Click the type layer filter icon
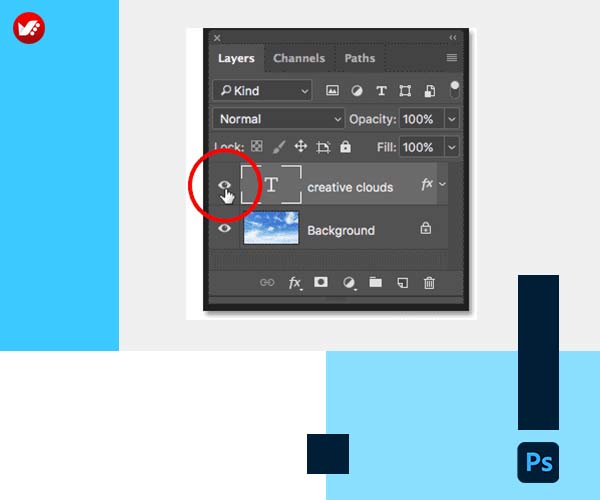This screenshot has height=500, width=600. click(381, 90)
